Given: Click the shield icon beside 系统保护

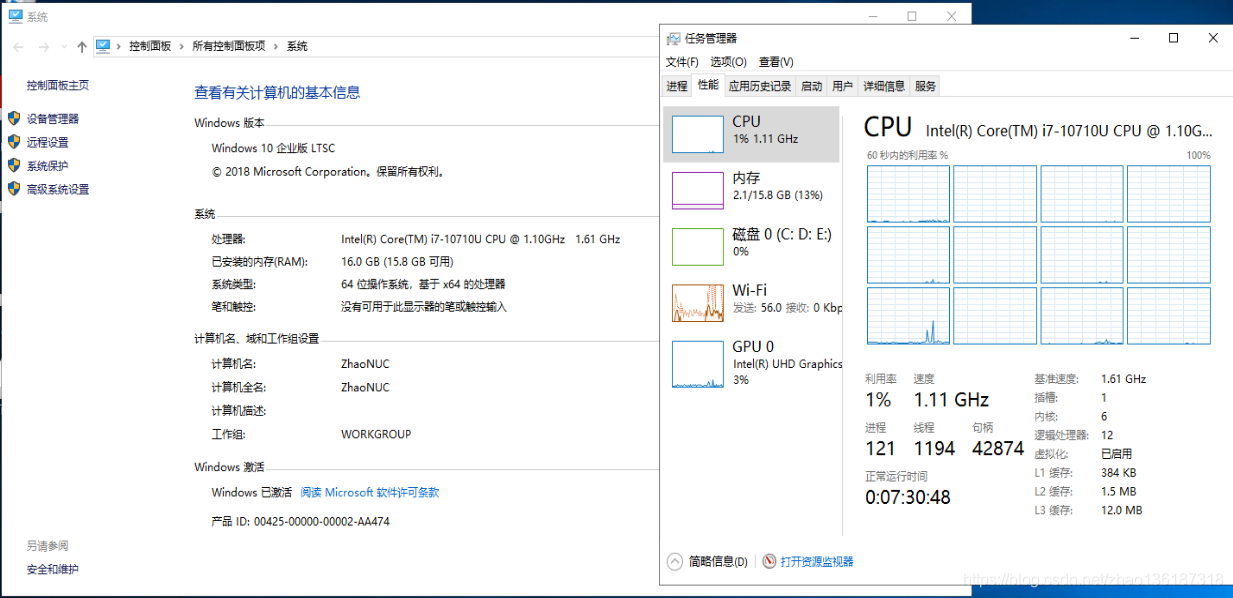Looking at the screenshot, I should (14, 166).
